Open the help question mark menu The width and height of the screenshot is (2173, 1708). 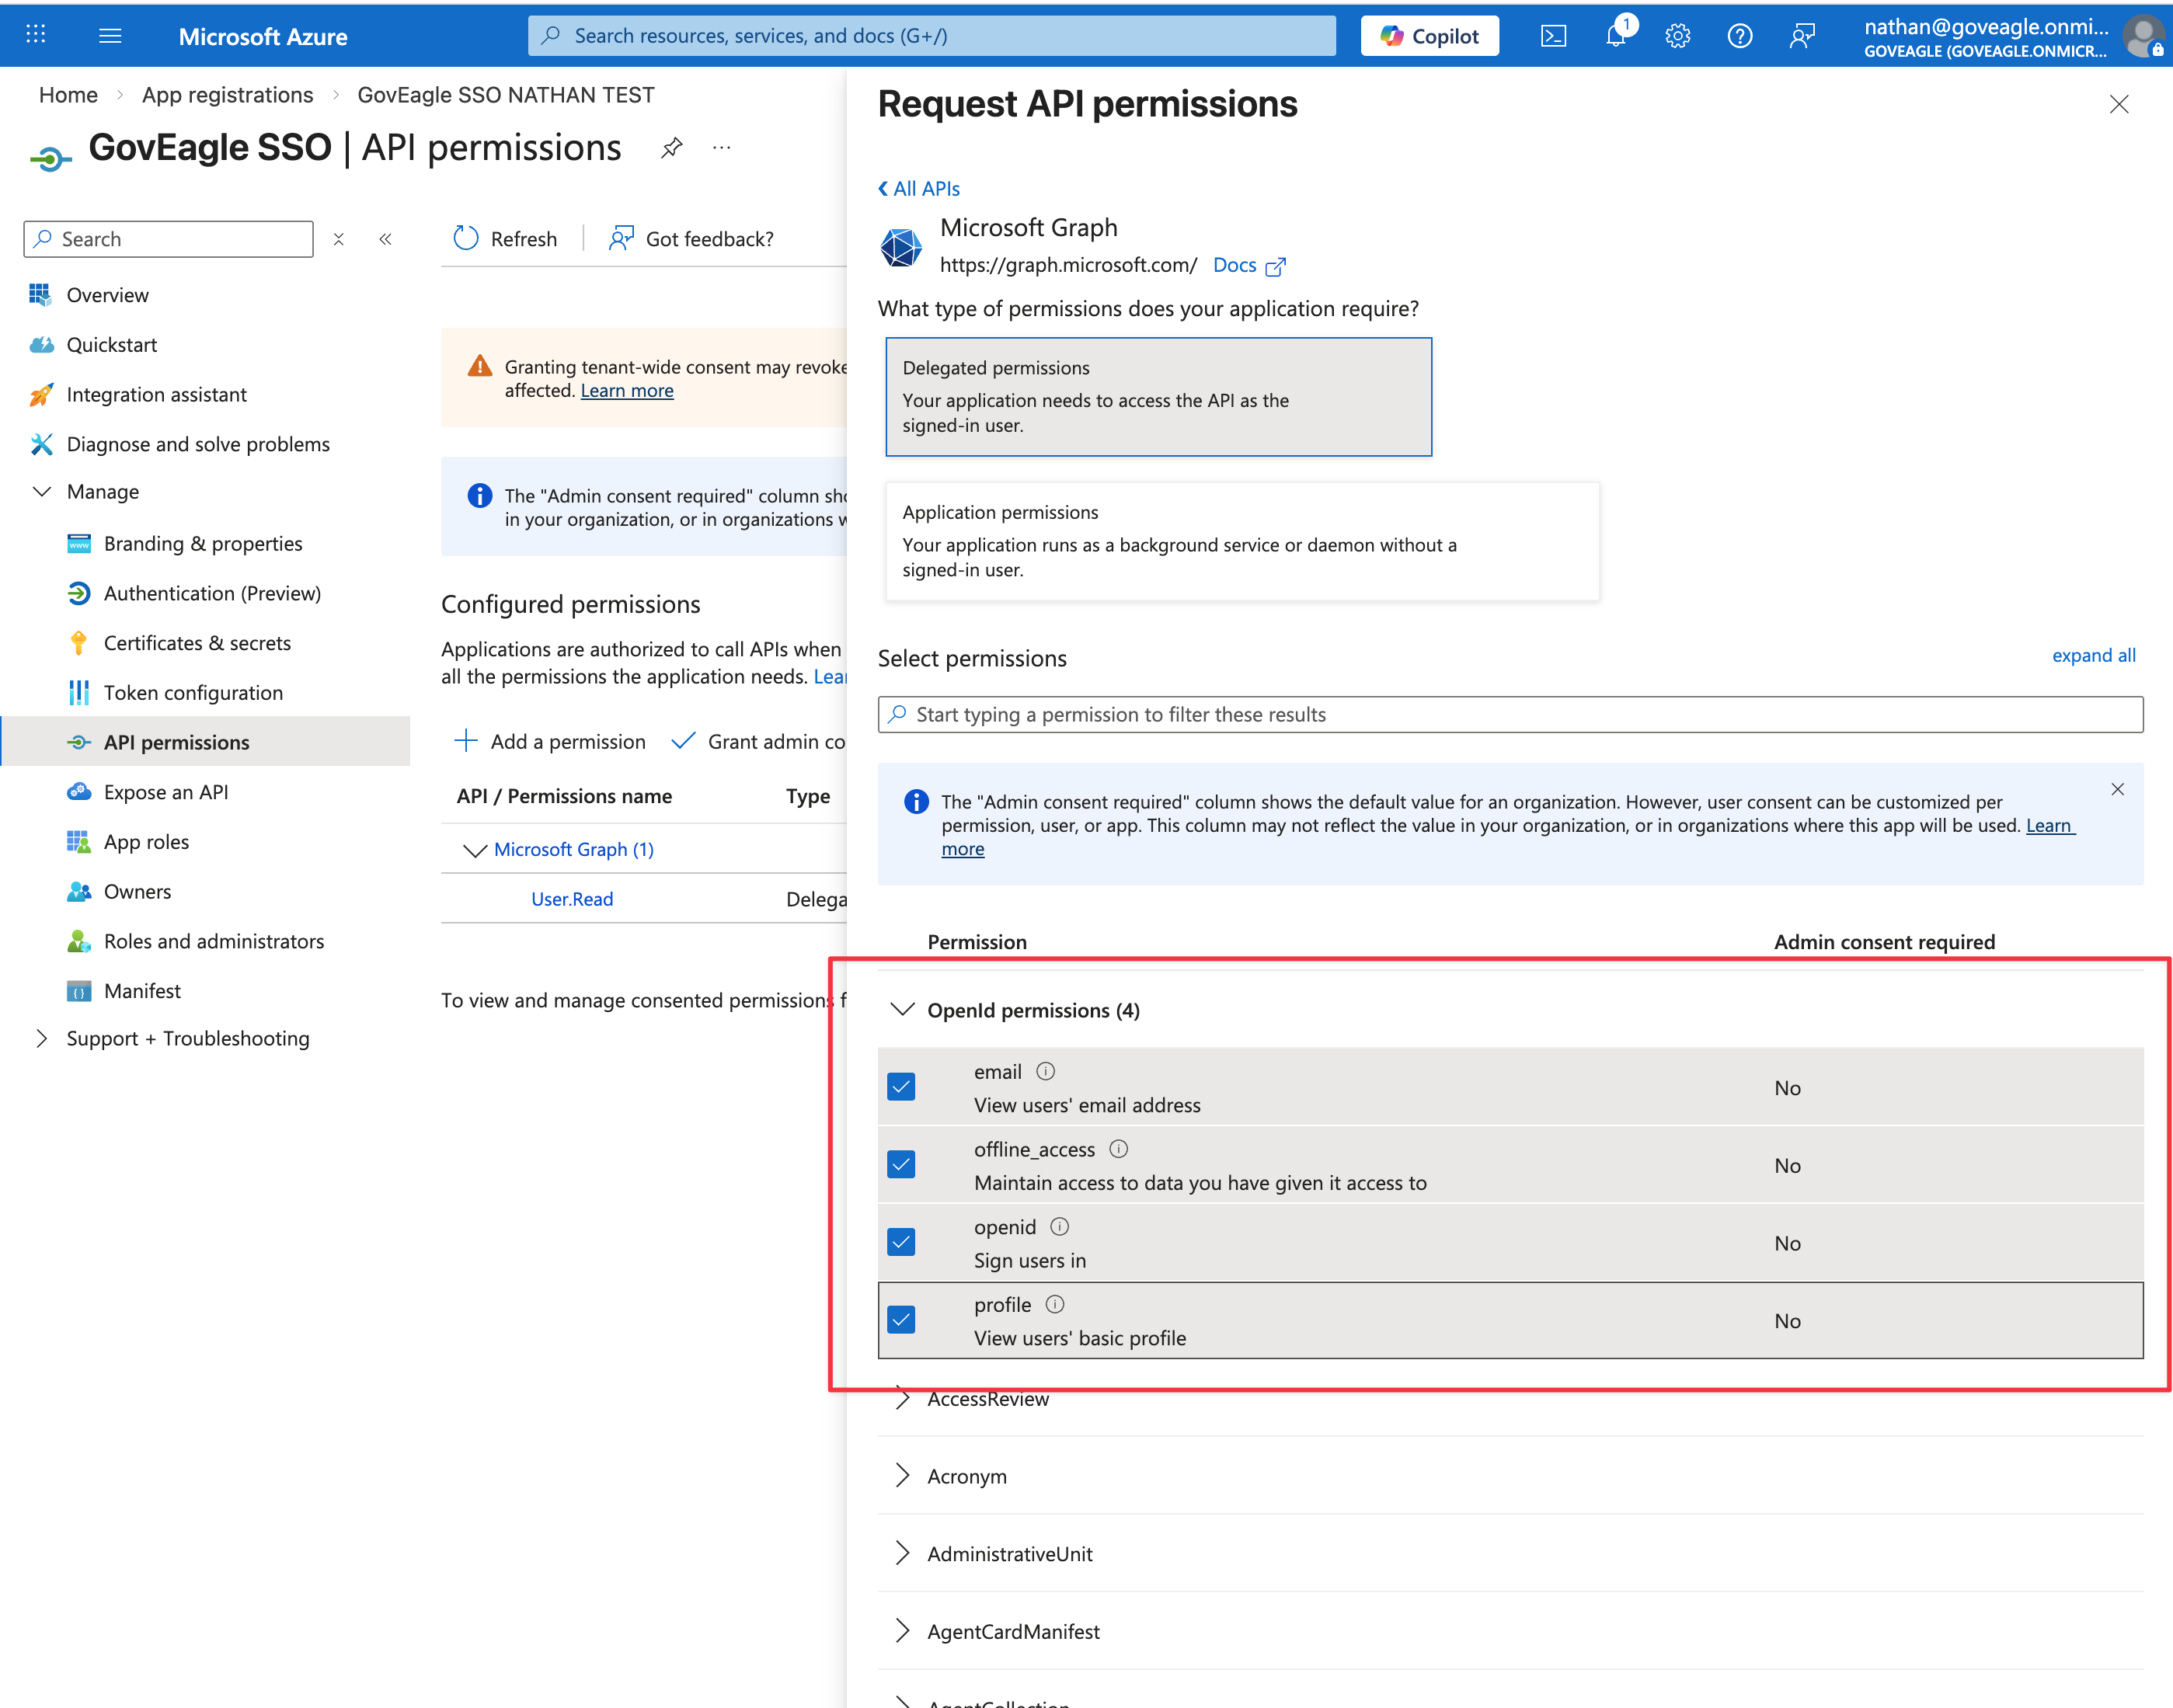tap(1739, 36)
